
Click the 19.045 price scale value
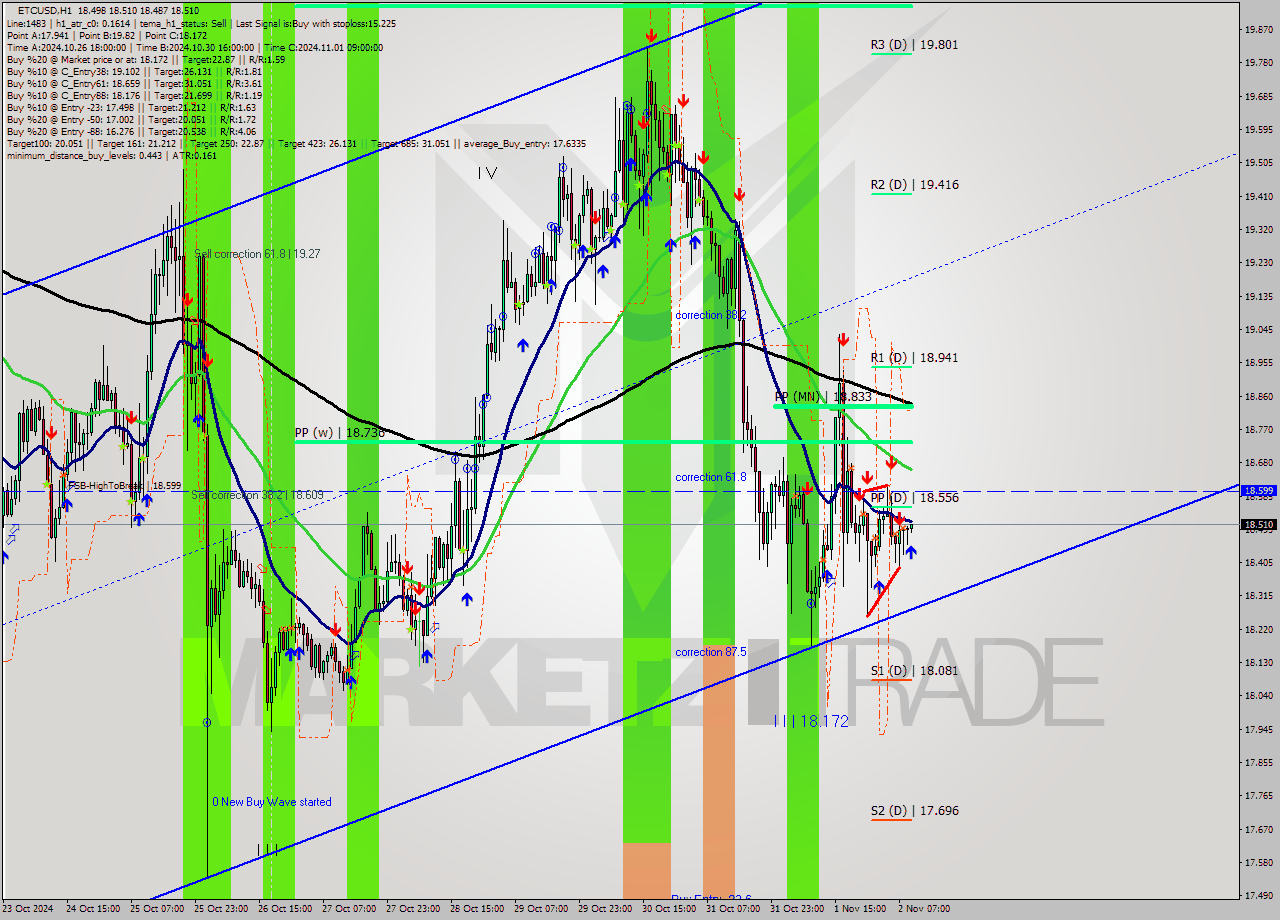tap(1258, 329)
